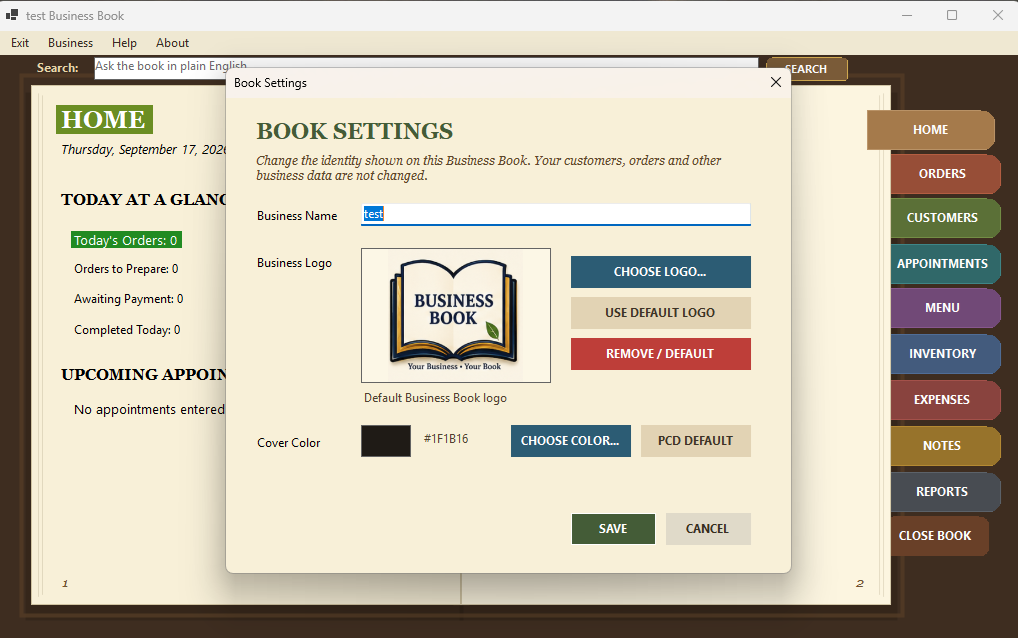Image resolution: width=1018 pixels, height=638 pixels.
Task: Select the Orders tab
Action: click(945, 174)
